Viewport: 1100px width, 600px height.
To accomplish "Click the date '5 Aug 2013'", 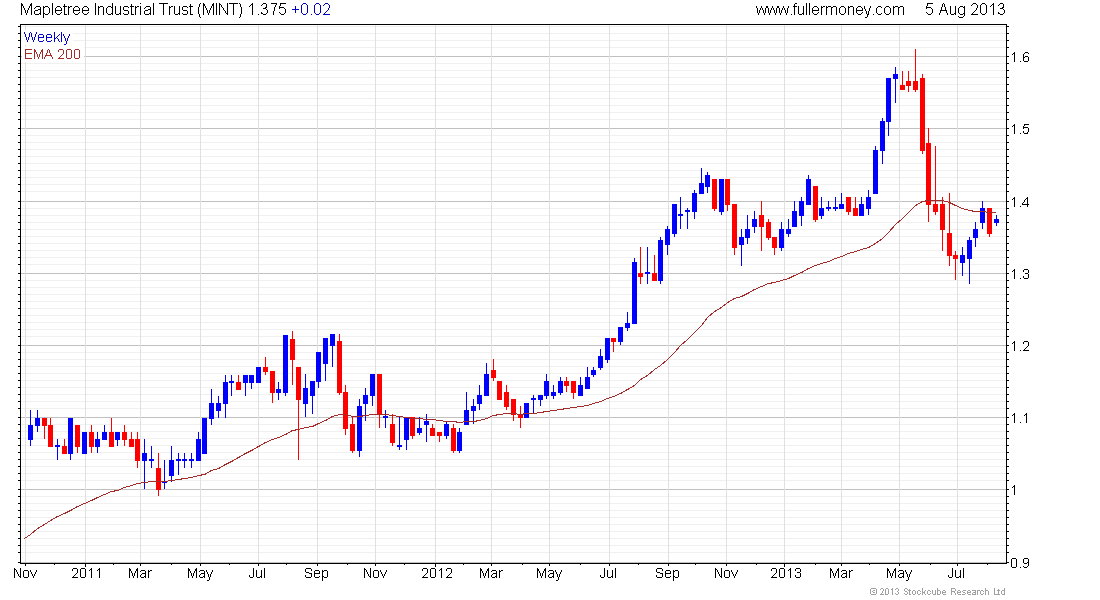I will tap(965, 10).
